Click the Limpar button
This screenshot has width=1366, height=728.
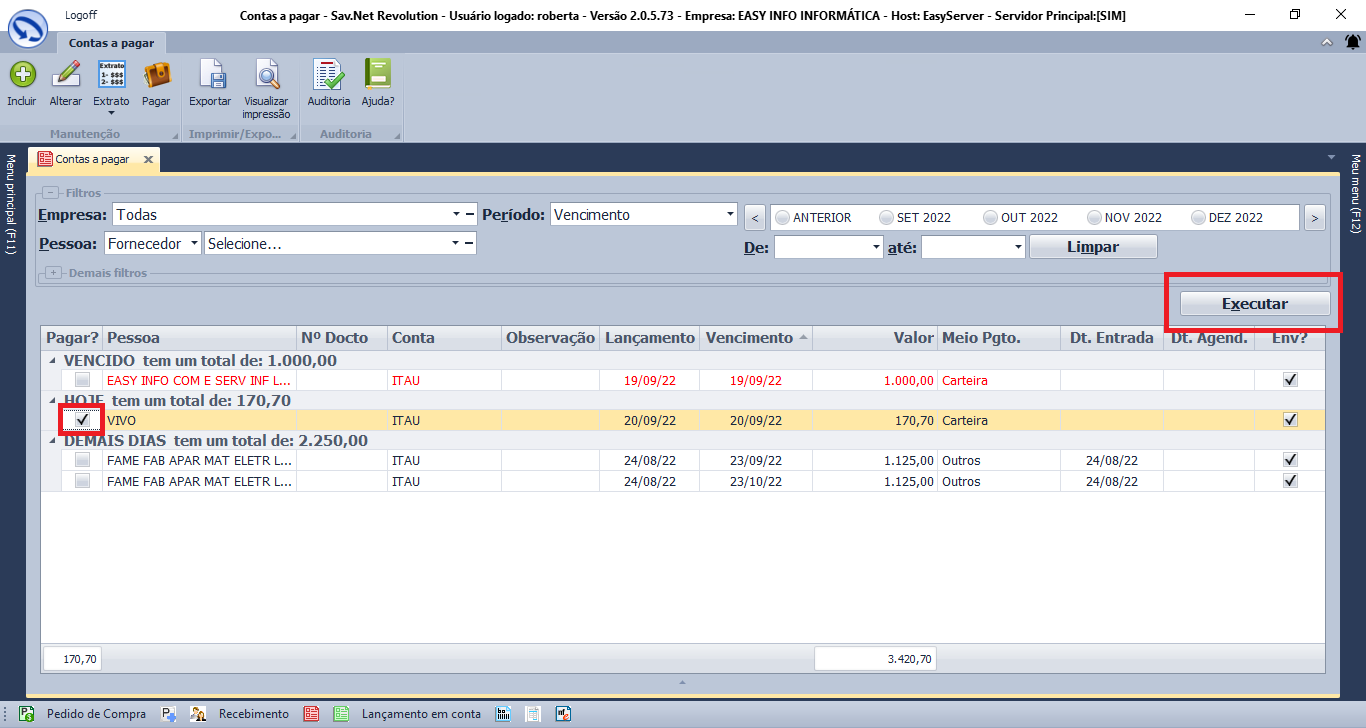point(1093,247)
